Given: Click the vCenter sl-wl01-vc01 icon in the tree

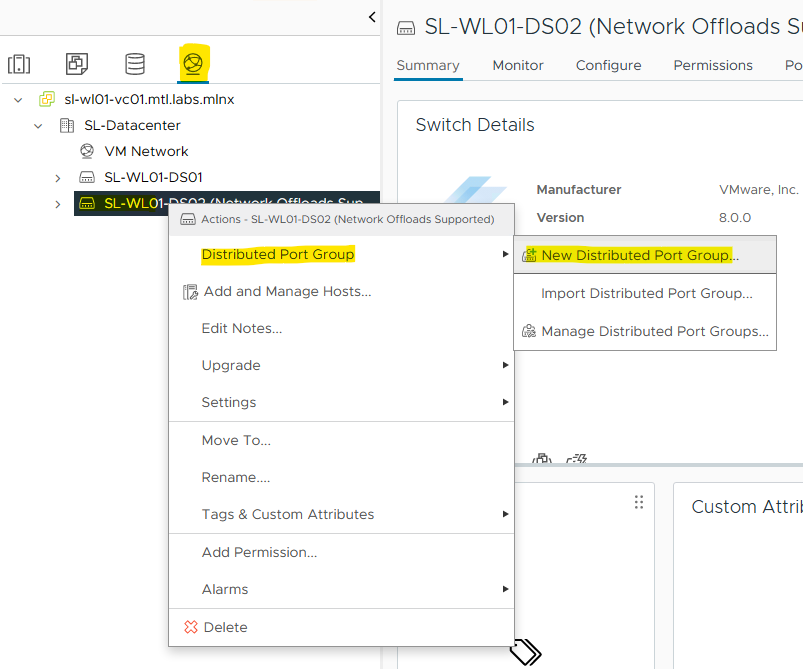Looking at the screenshot, I should click(47, 99).
